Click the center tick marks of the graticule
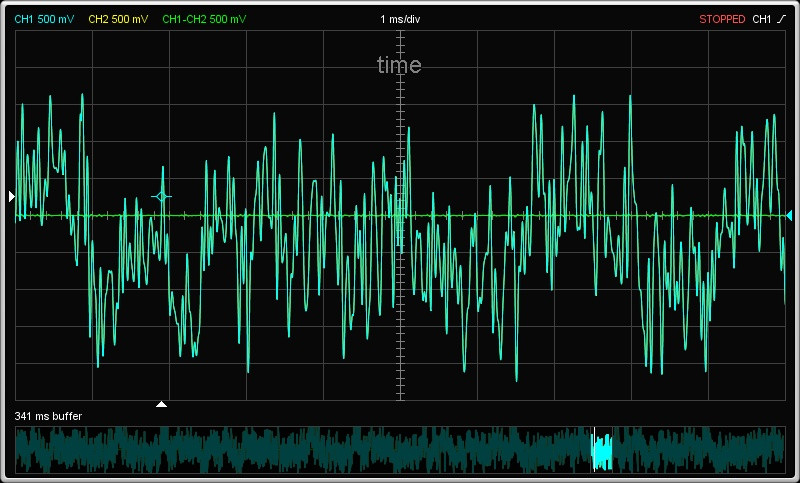The image size is (800, 483). (x=400, y=215)
